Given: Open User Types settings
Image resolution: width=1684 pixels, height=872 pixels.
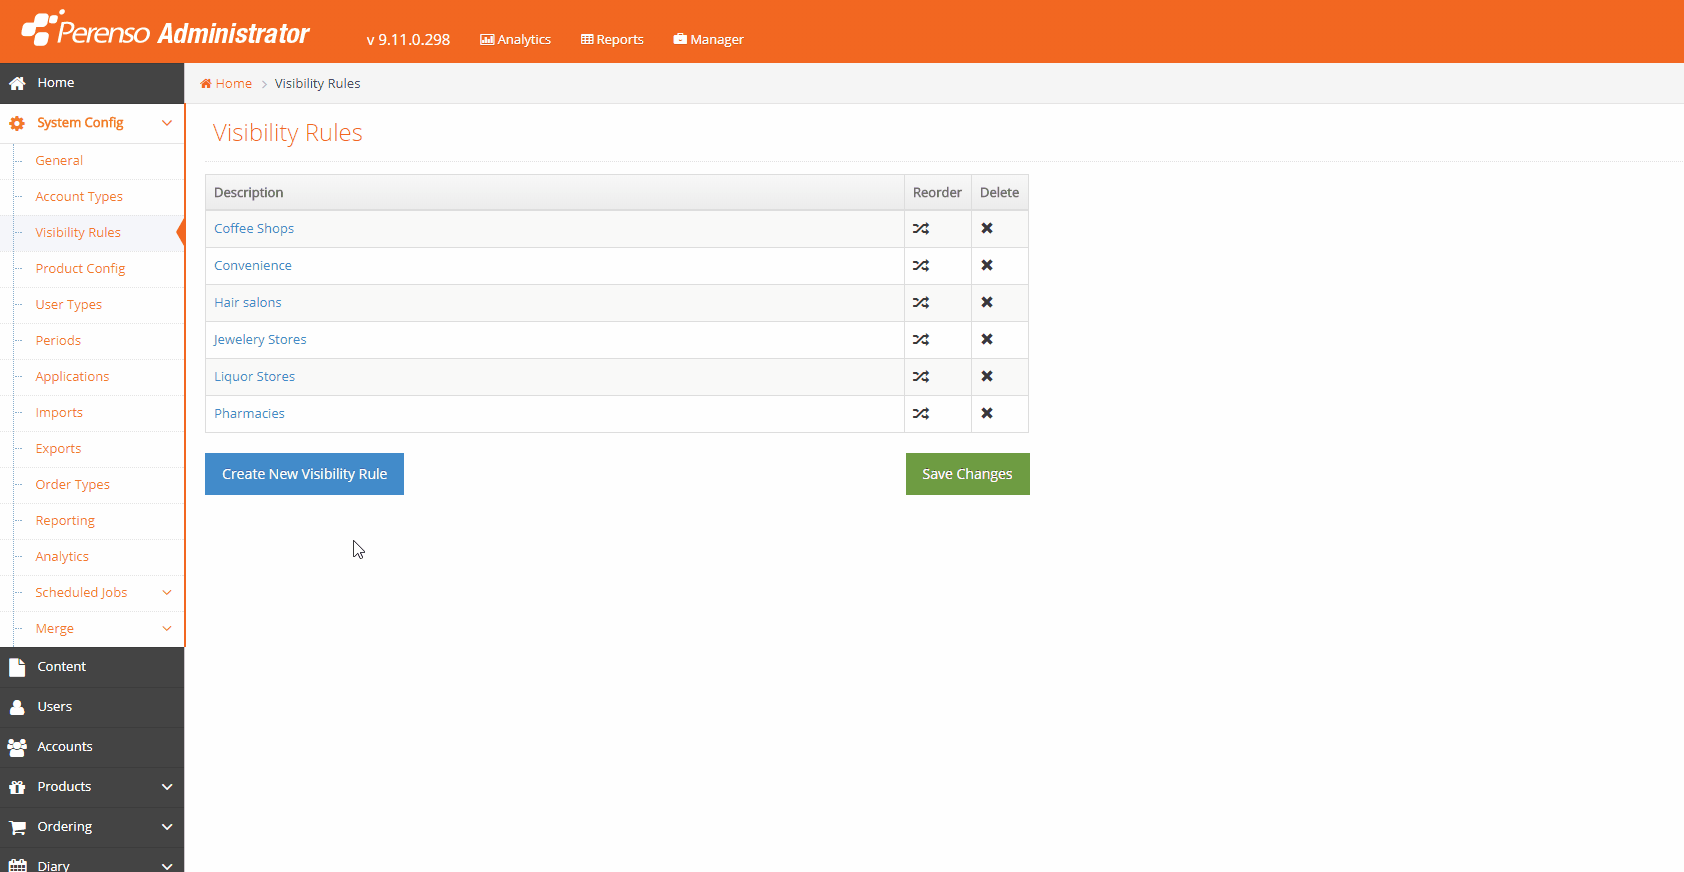Looking at the screenshot, I should coord(68,305).
